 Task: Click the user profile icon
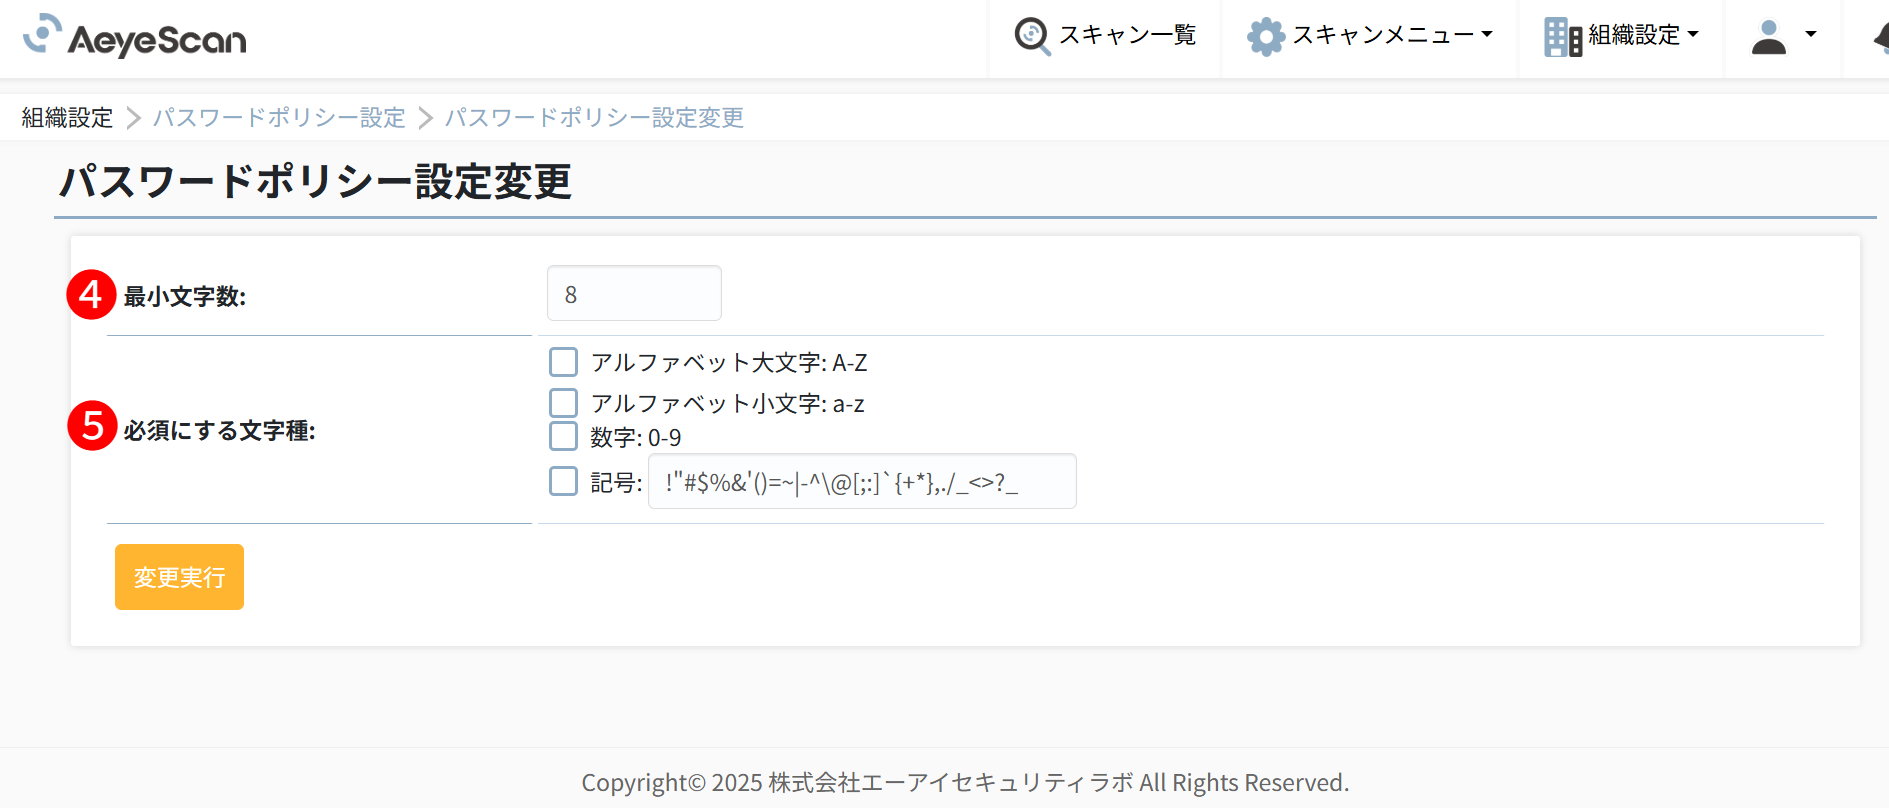(1769, 36)
